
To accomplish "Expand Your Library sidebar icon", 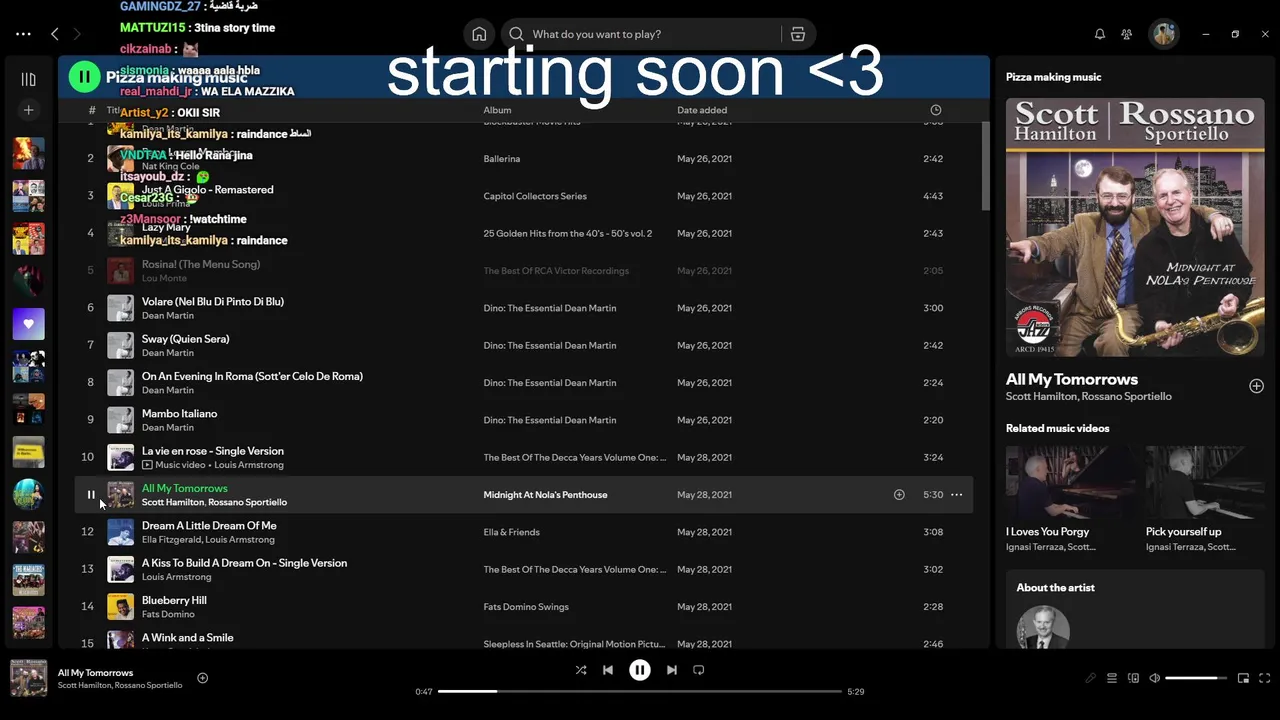I will pos(28,79).
